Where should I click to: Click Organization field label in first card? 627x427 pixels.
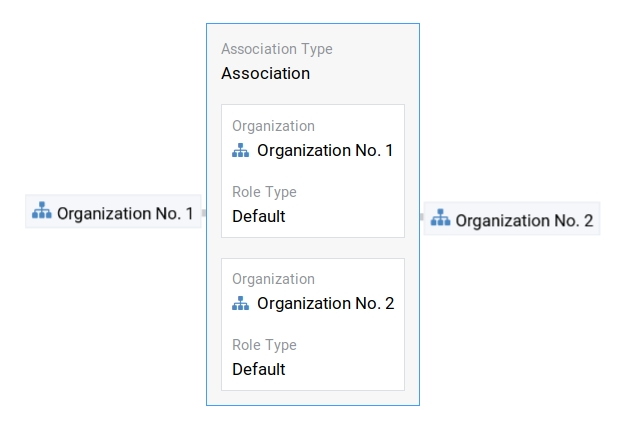click(x=273, y=126)
